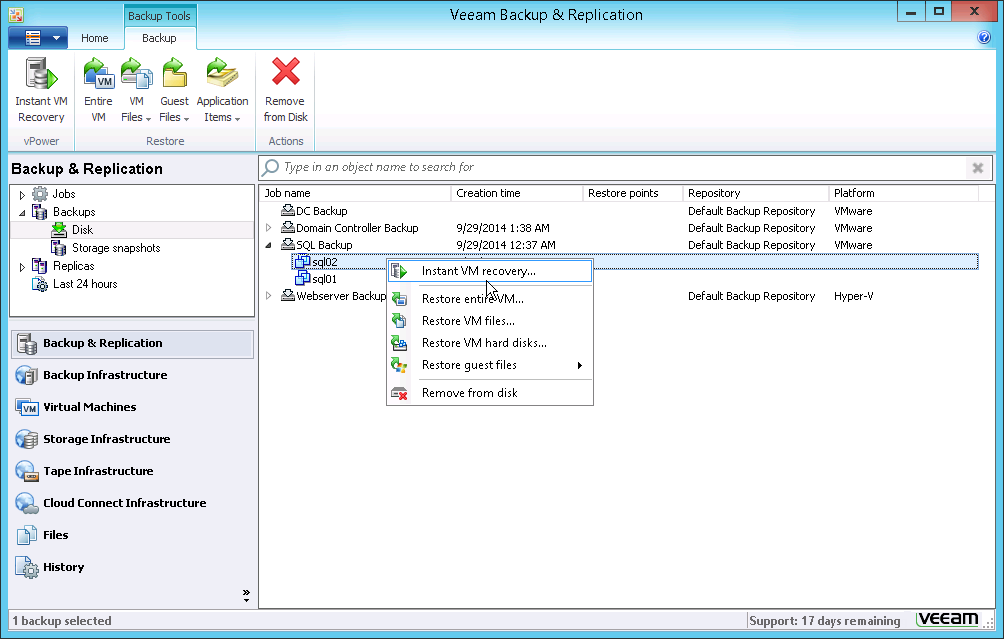The image size is (1004, 639).
Task: Sort by Platform column header
Action: coord(903,193)
